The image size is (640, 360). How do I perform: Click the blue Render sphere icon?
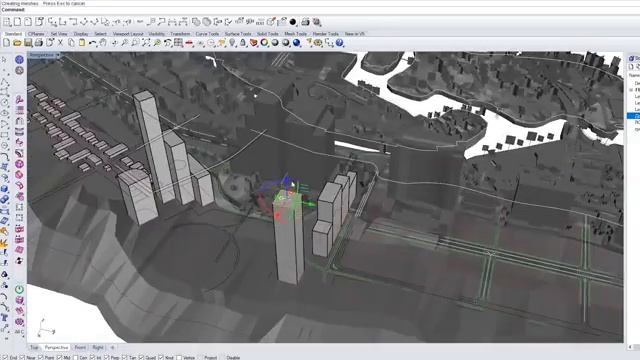[297, 42]
